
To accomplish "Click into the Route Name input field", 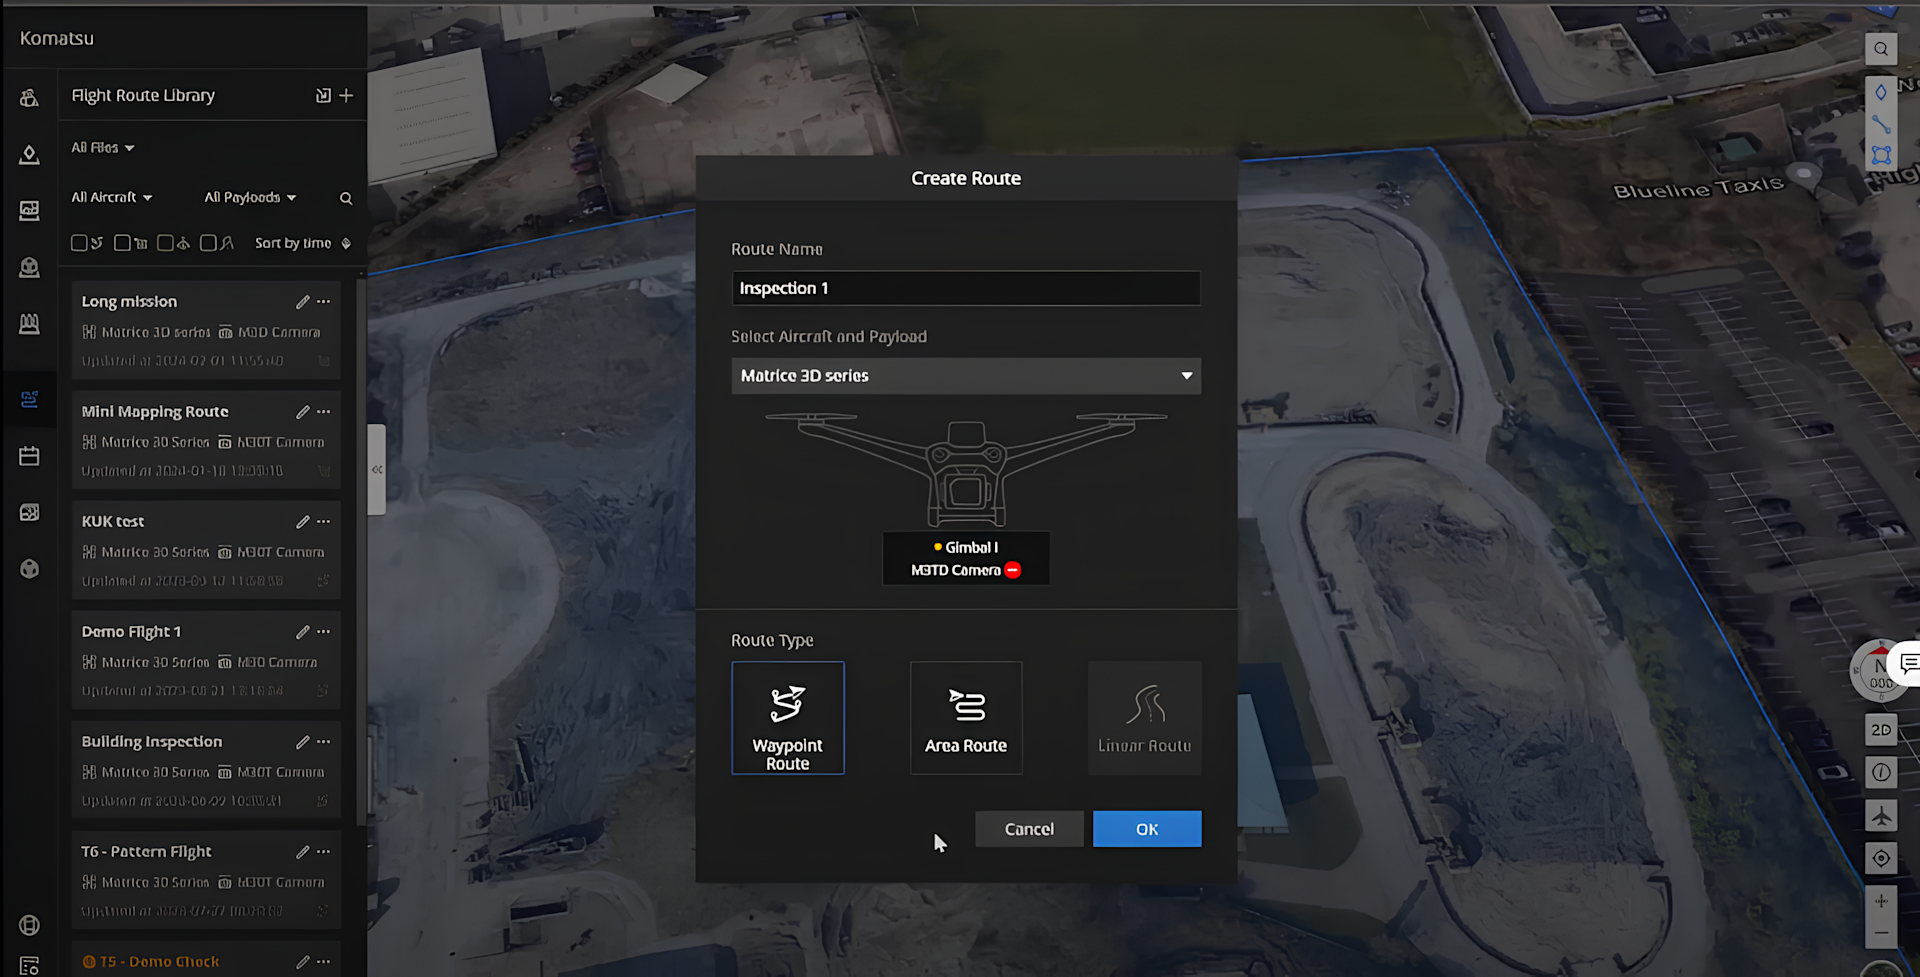I will [x=966, y=288].
